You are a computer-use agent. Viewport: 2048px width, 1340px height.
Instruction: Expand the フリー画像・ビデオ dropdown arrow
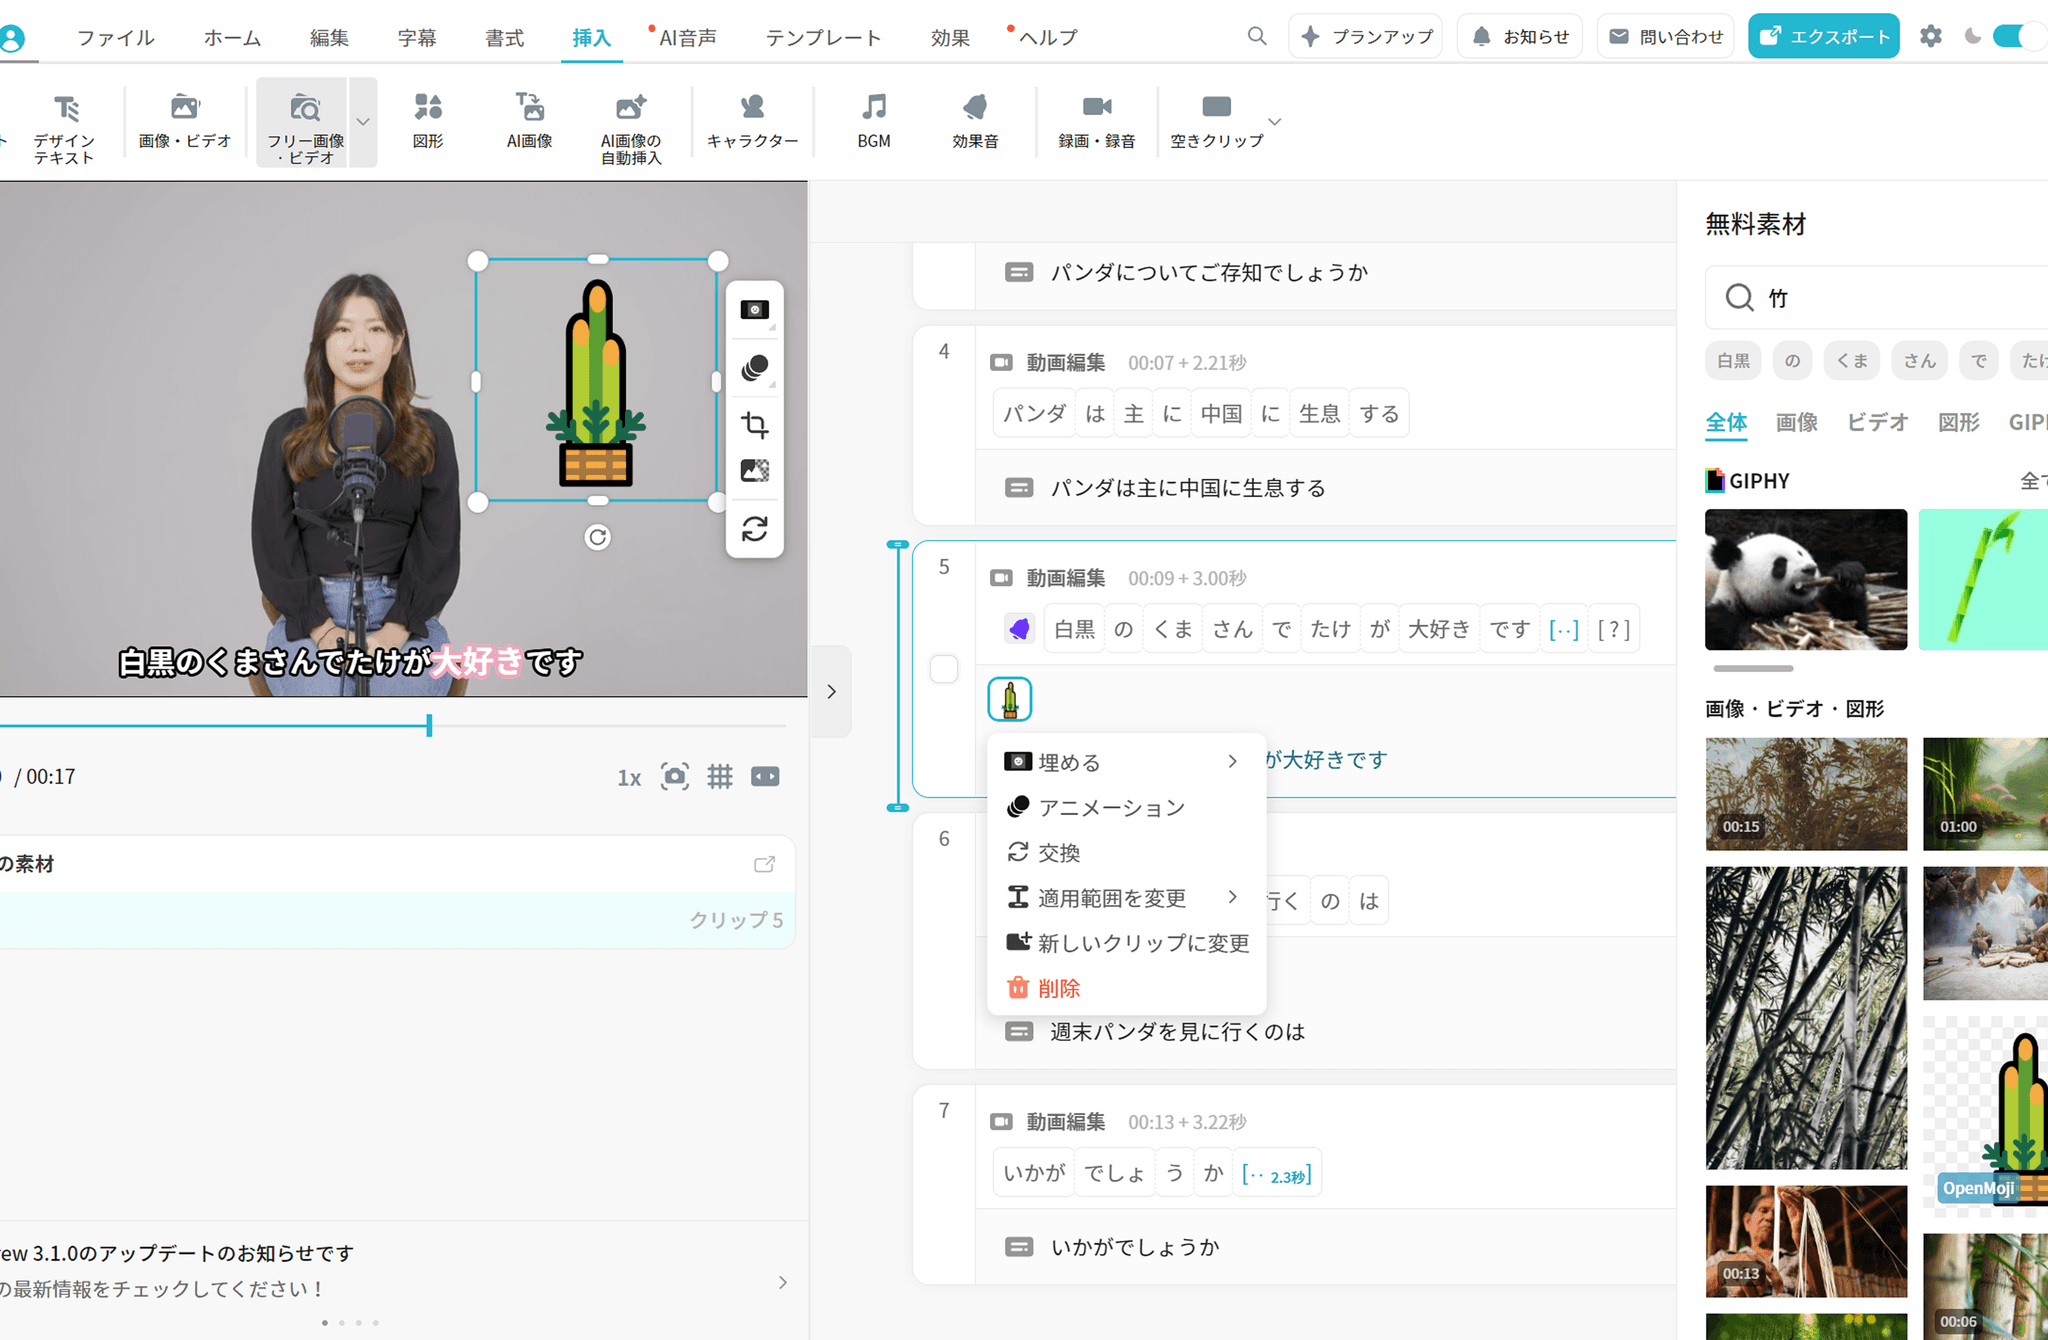pyautogui.click(x=363, y=122)
